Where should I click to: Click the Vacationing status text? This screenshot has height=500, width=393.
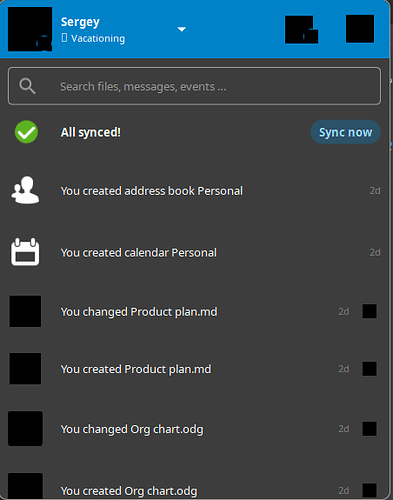tap(98, 38)
